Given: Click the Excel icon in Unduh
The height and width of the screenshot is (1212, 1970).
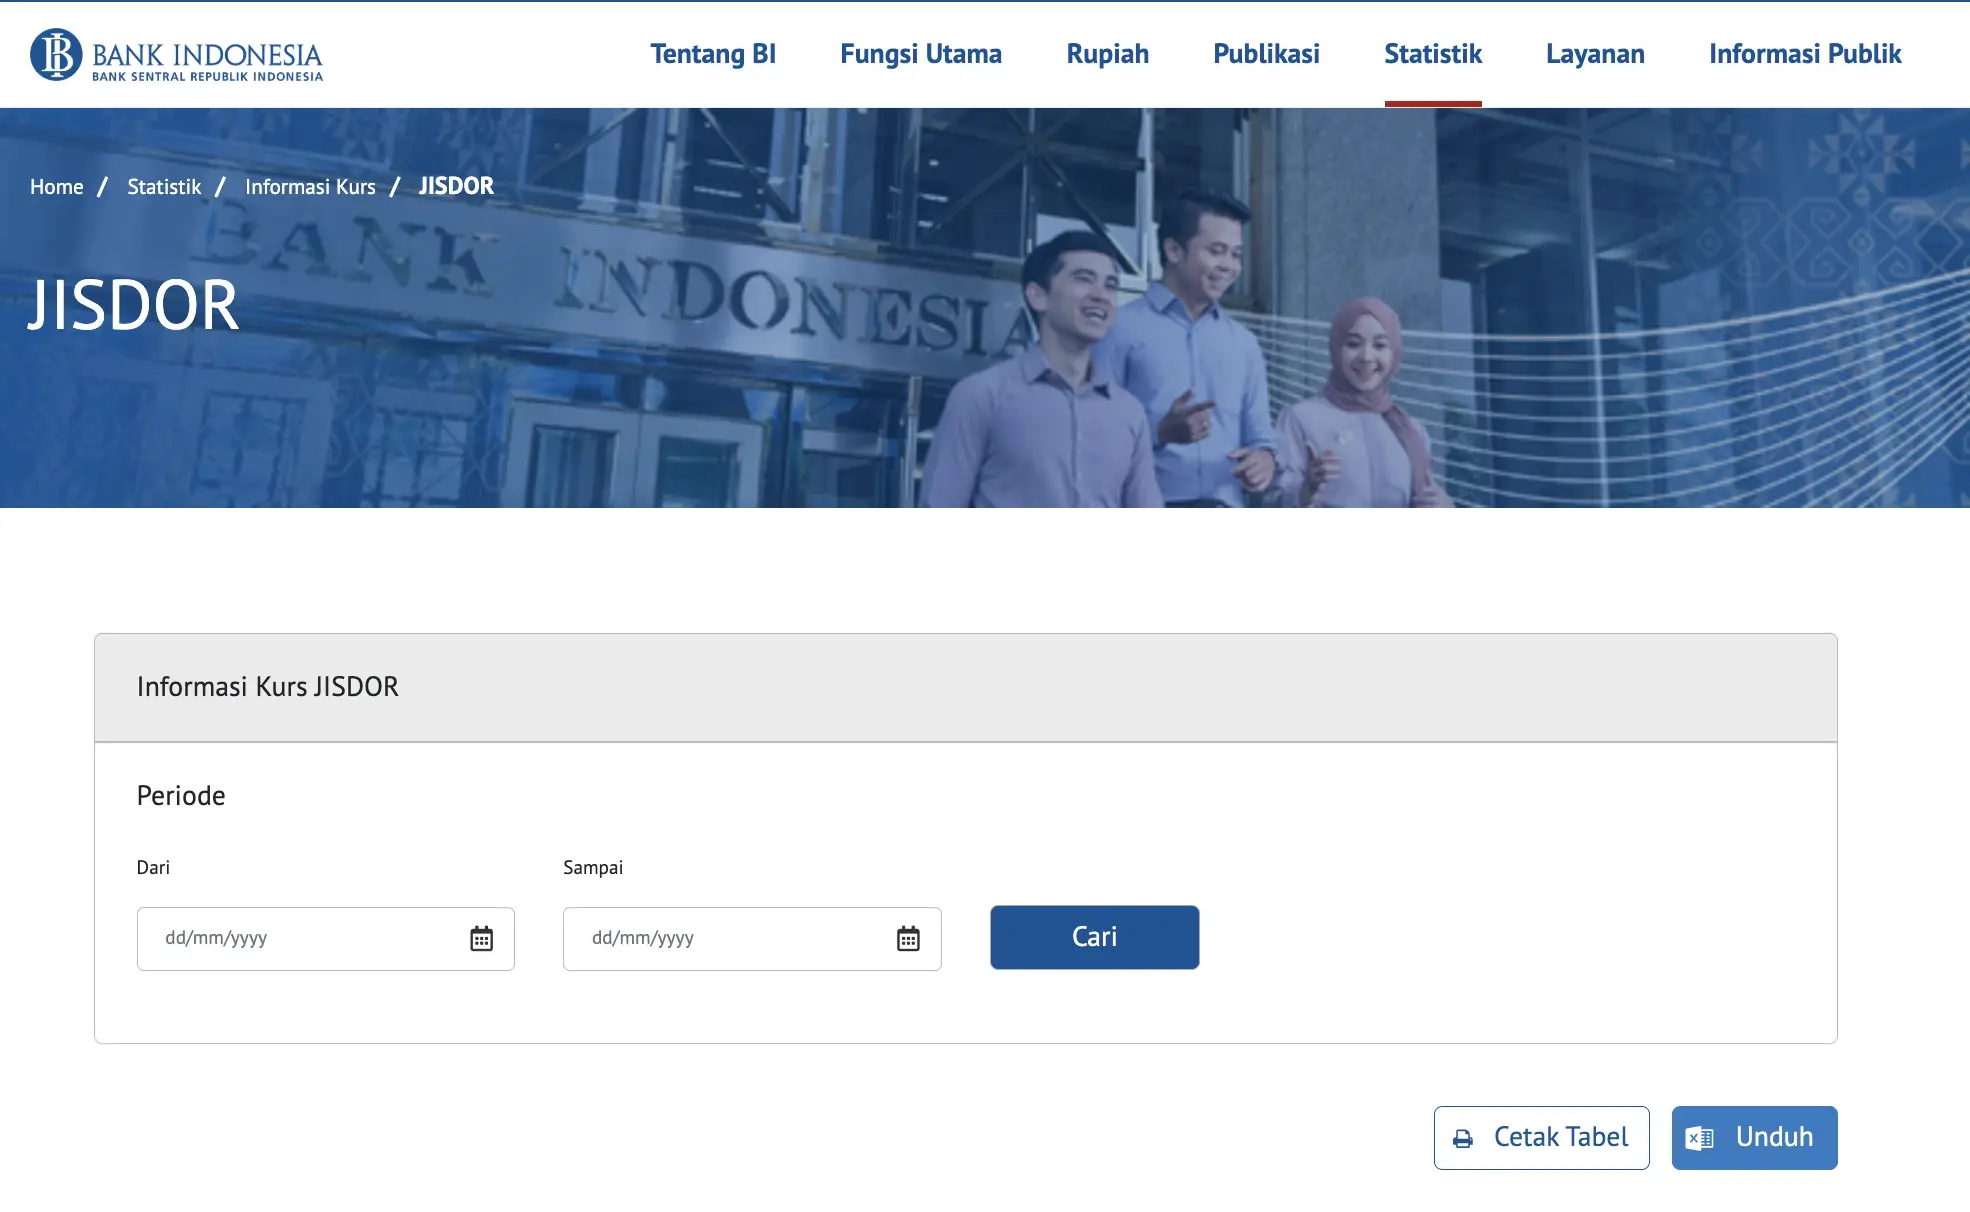Looking at the screenshot, I should coord(1699,1138).
